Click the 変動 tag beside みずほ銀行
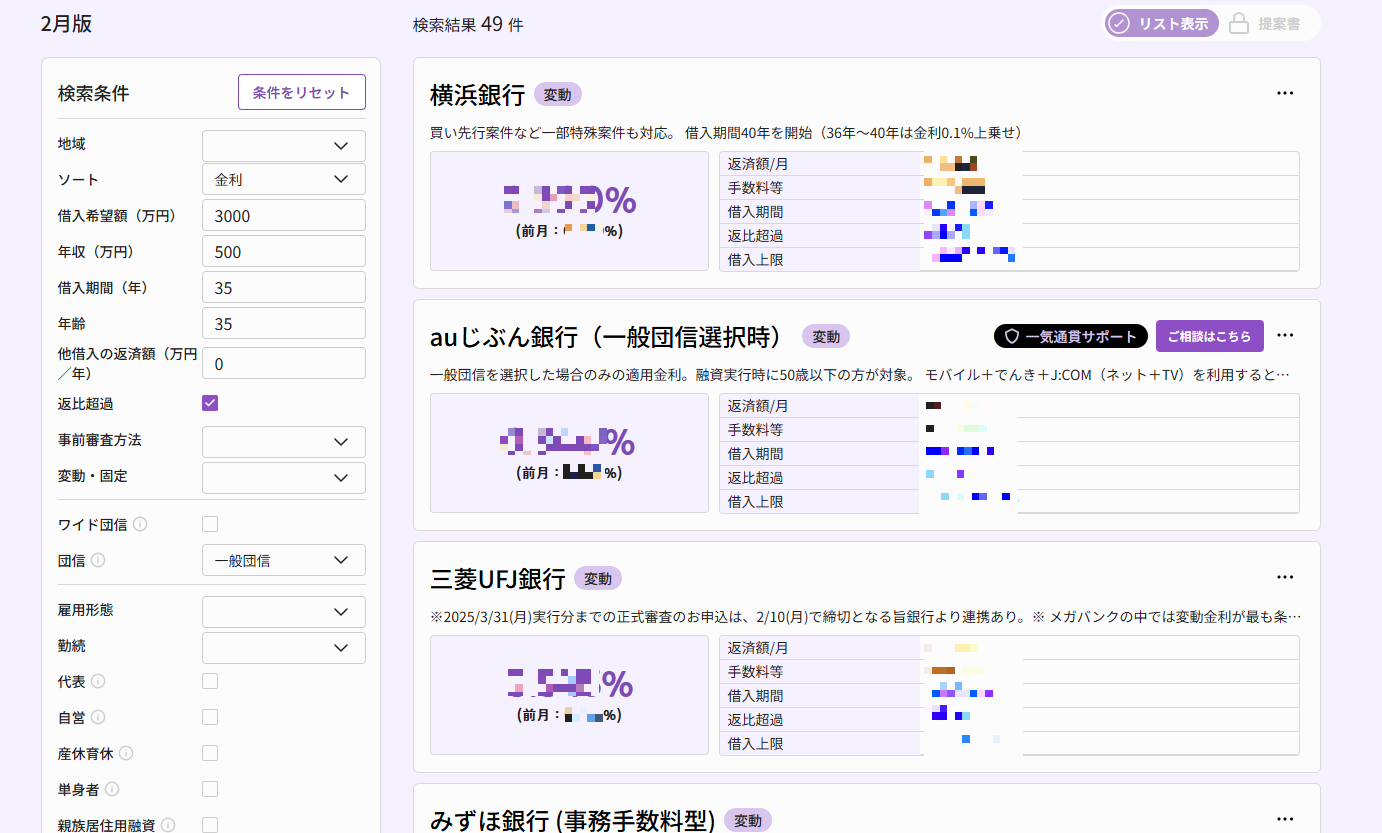1382x833 pixels. click(748, 821)
